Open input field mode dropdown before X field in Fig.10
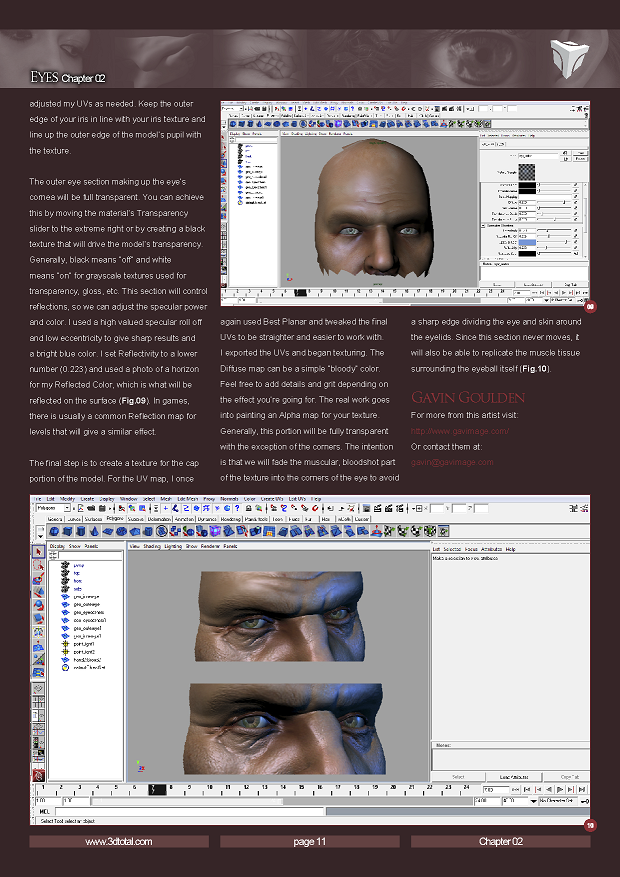 [x=413, y=508]
